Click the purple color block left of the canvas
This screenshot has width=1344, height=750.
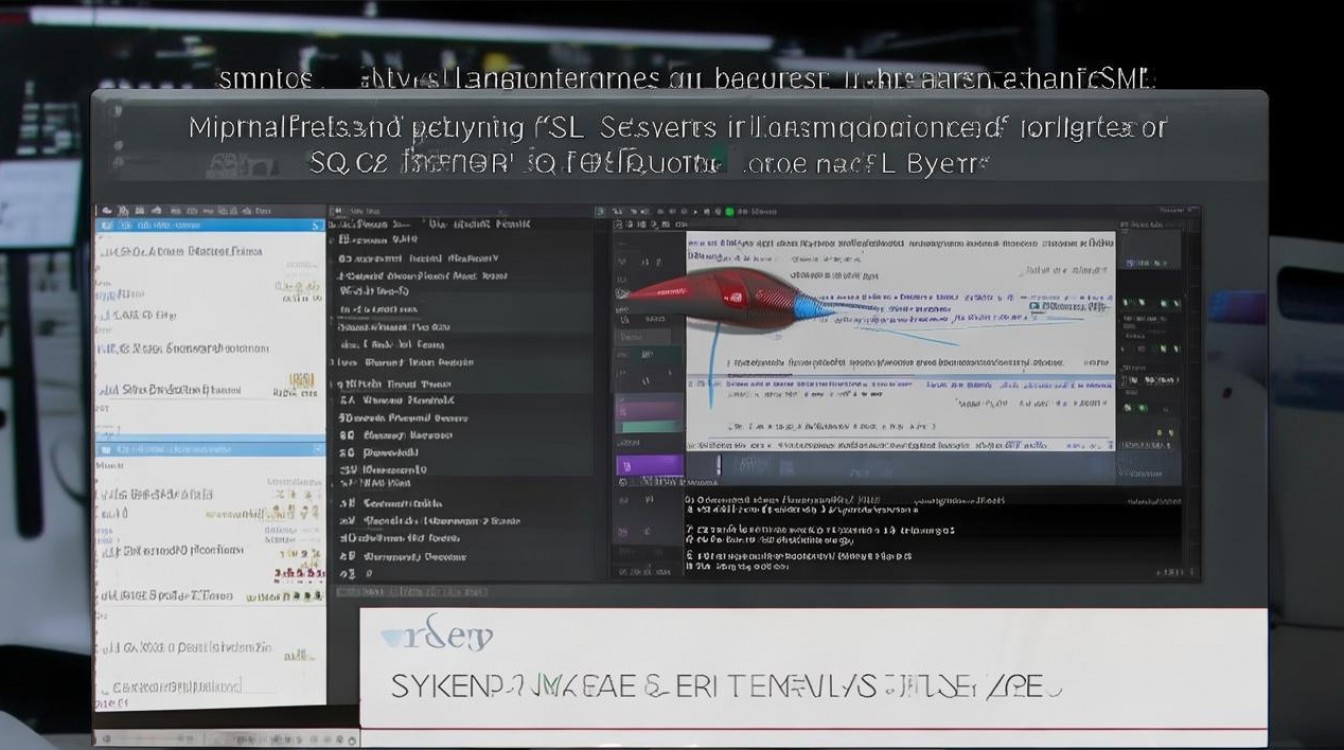coord(650,465)
